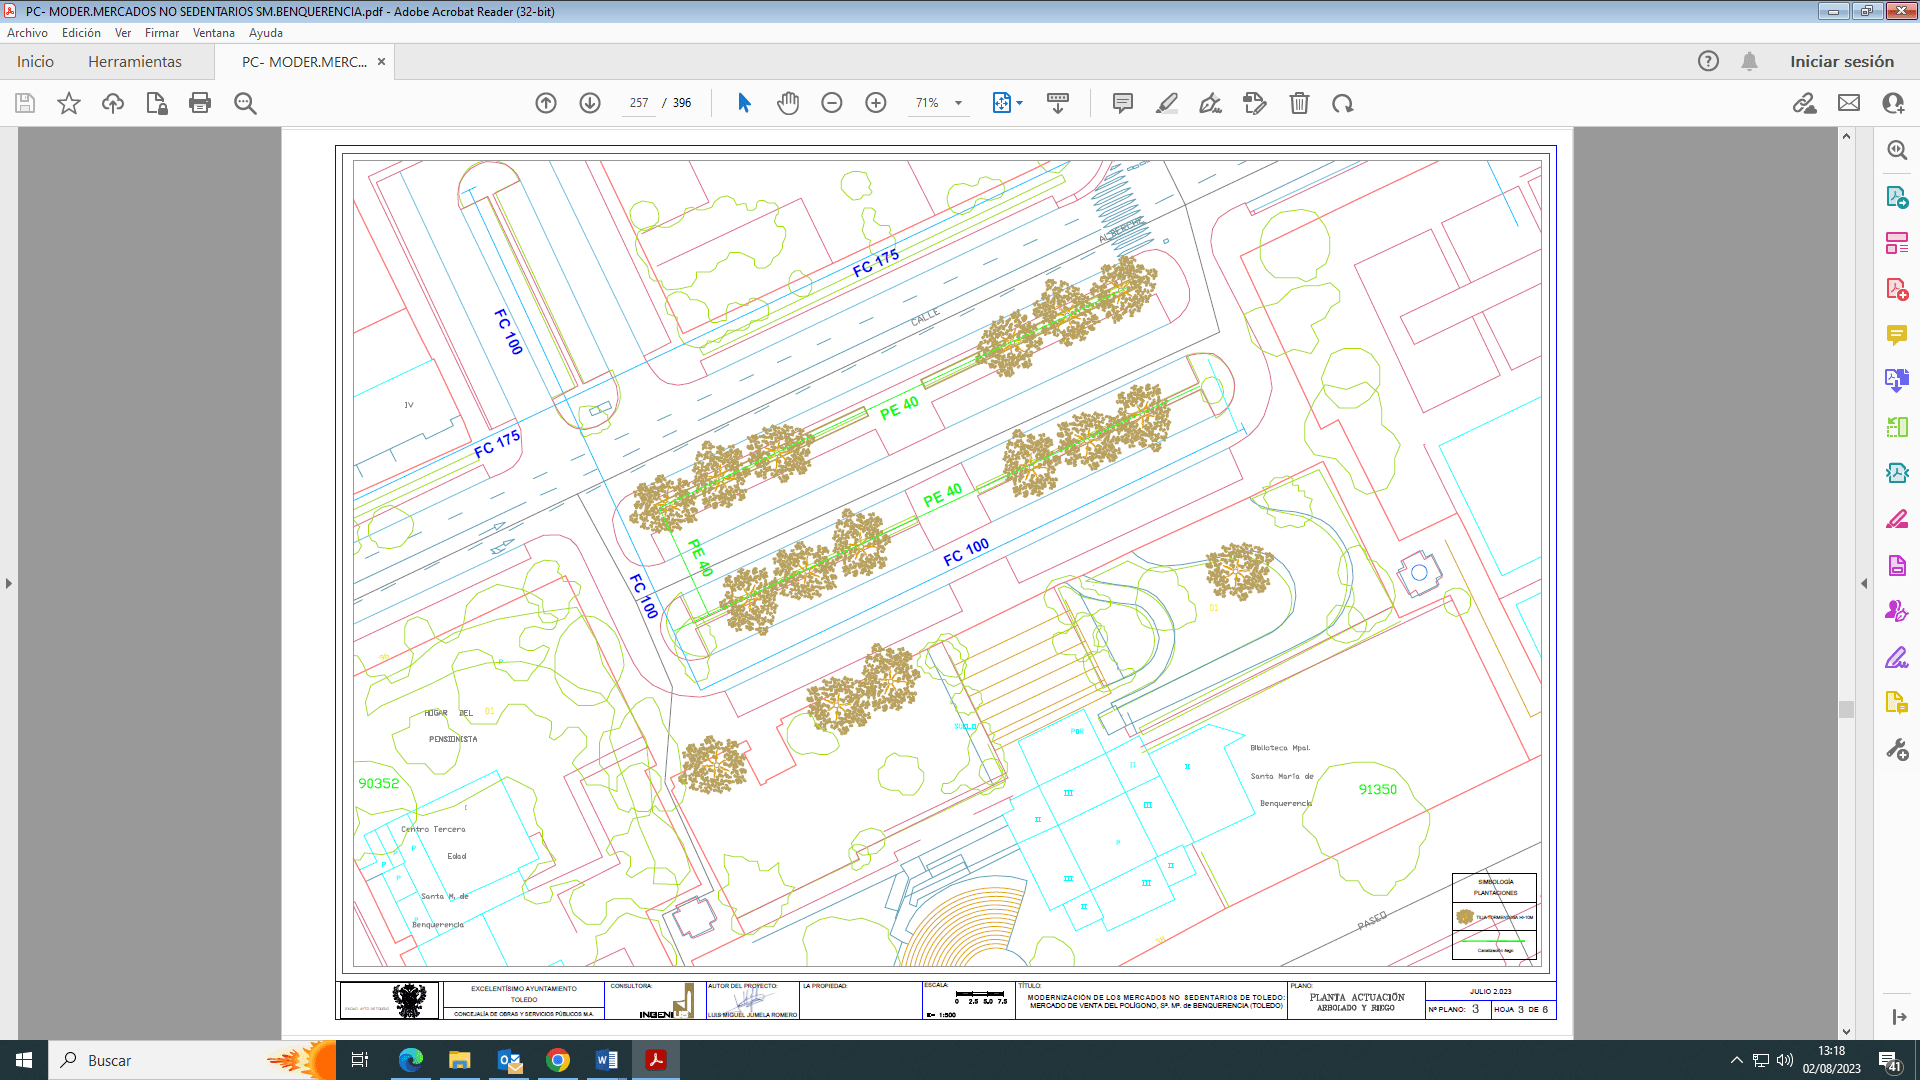Expand the left navigation pane arrow
This screenshot has height=1080, width=1920.
click(x=9, y=583)
